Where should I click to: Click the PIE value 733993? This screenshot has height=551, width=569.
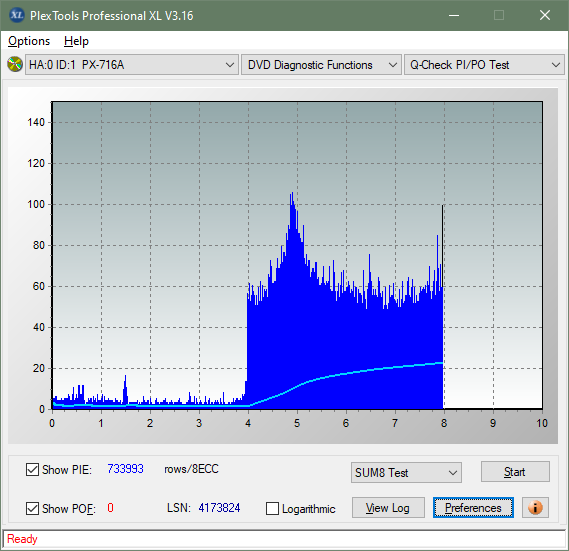click(125, 469)
